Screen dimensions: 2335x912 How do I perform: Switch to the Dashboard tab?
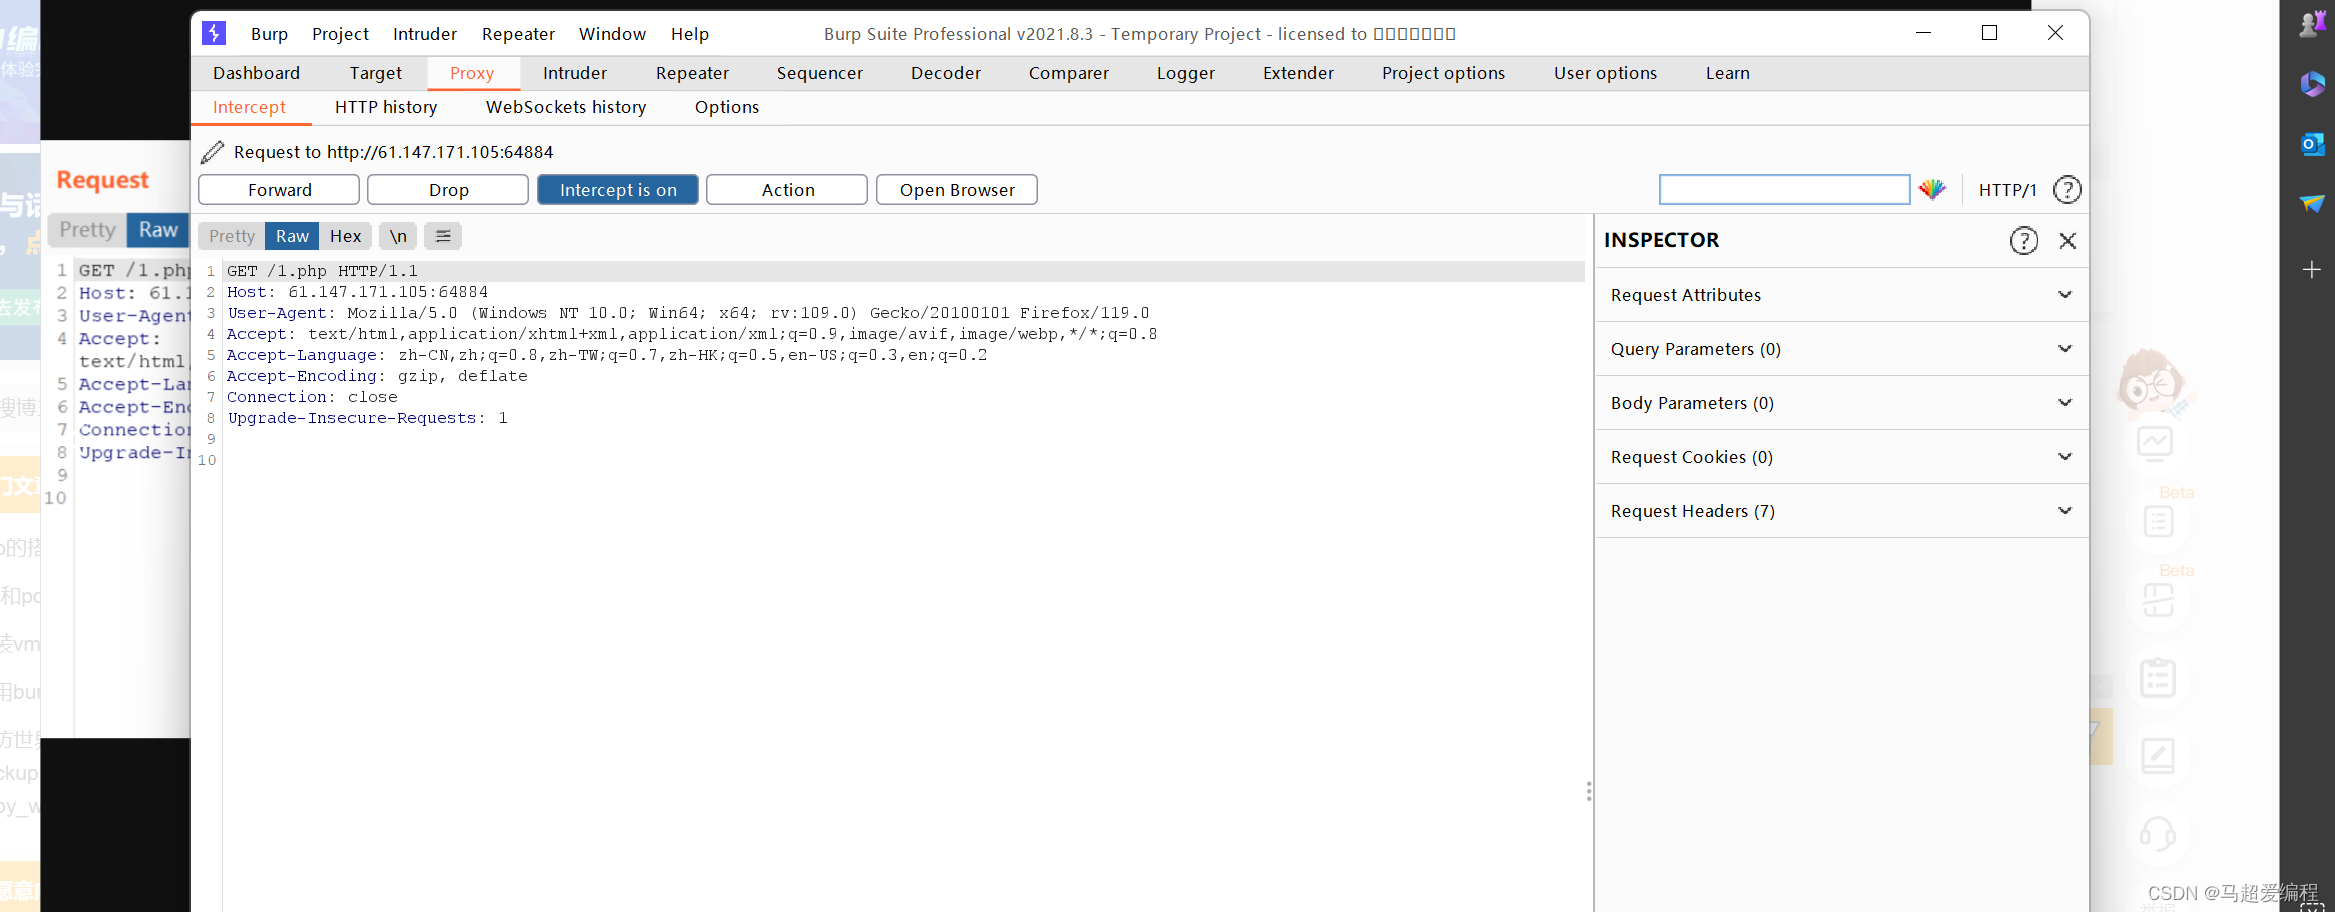[256, 73]
